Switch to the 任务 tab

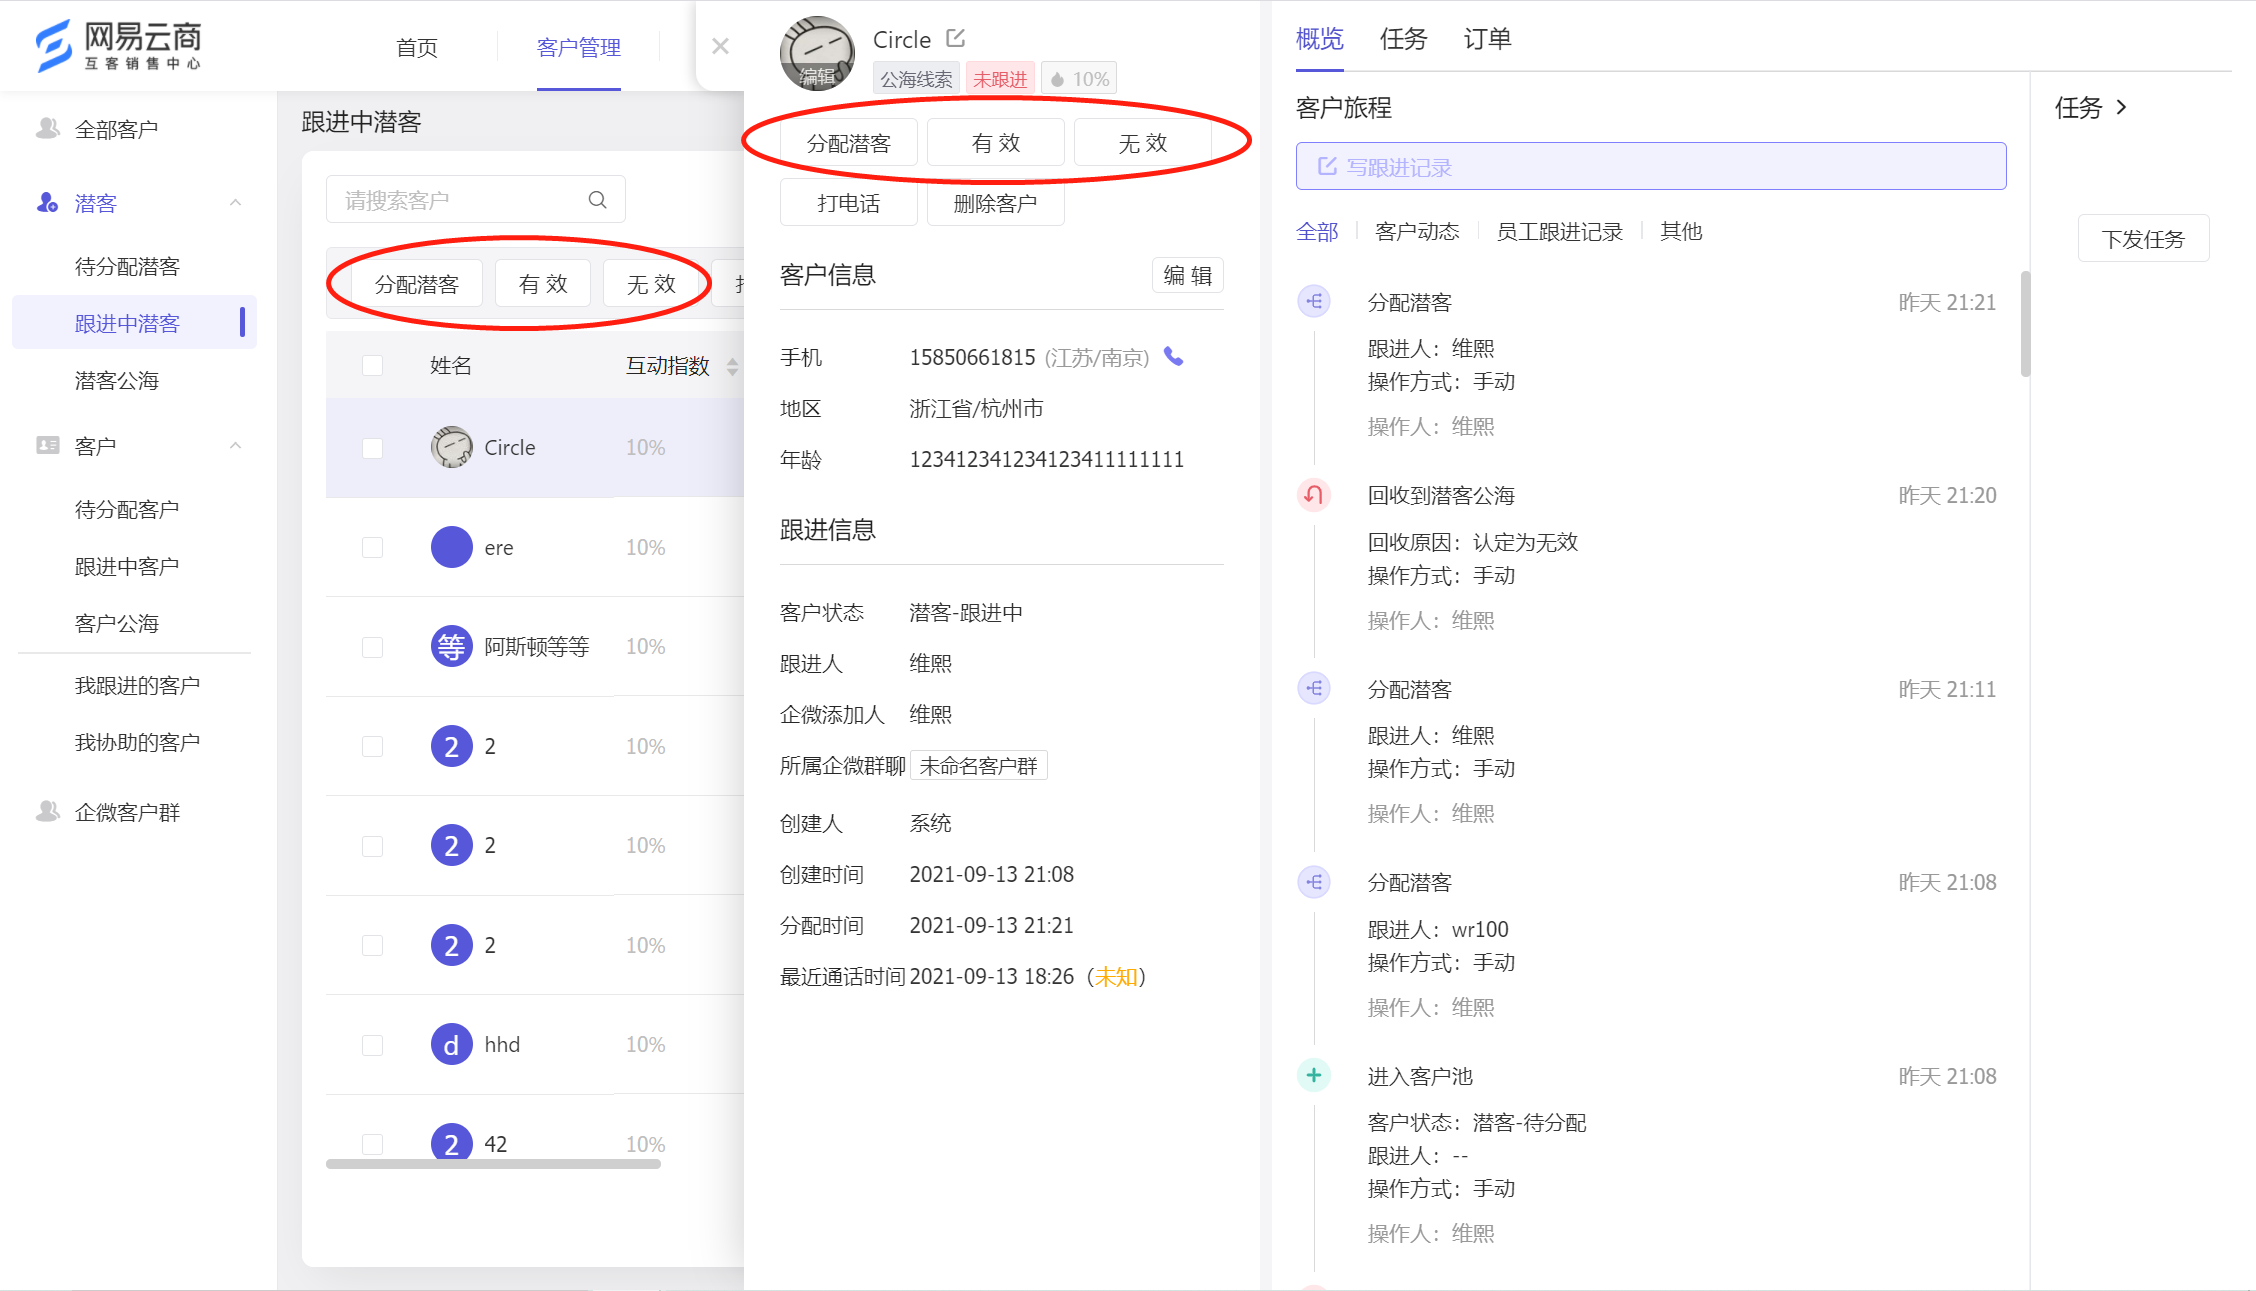[x=1403, y=38]
